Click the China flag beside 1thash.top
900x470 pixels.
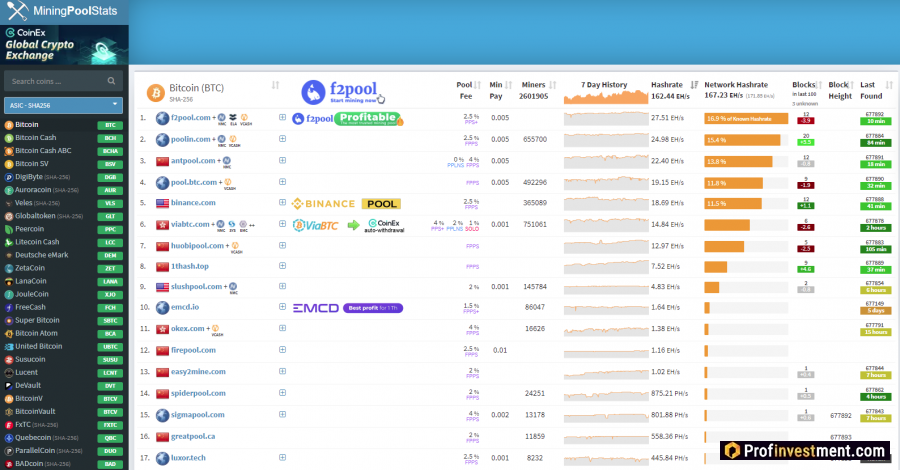162,267
